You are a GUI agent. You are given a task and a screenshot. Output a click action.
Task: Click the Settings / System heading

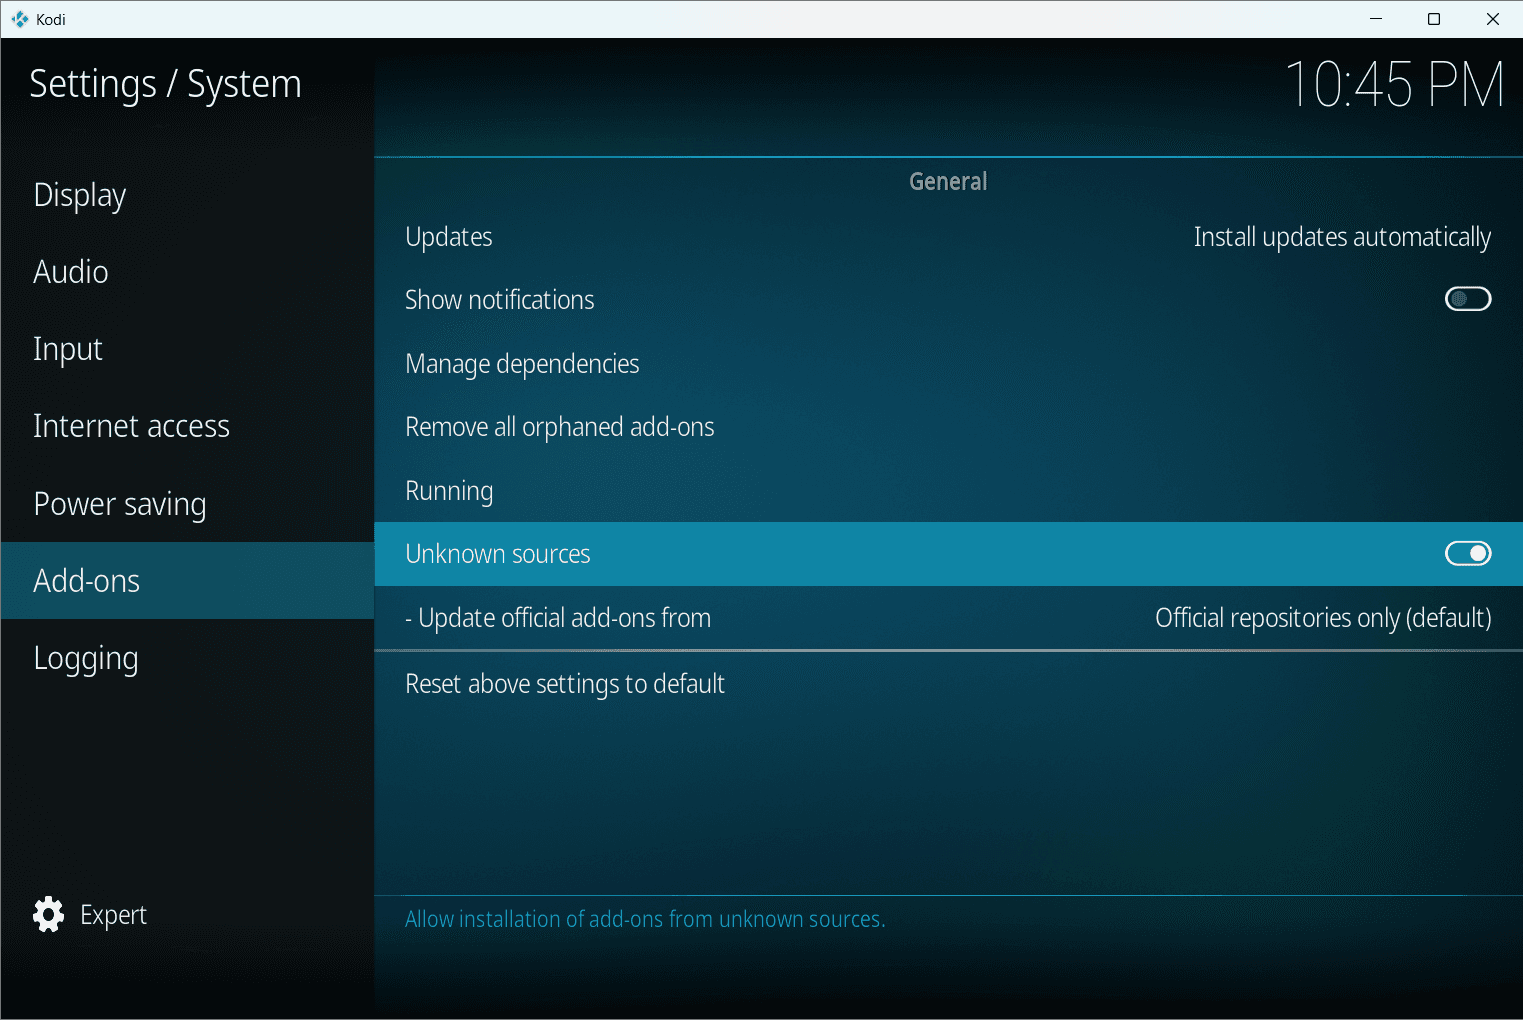pos(165,84)
